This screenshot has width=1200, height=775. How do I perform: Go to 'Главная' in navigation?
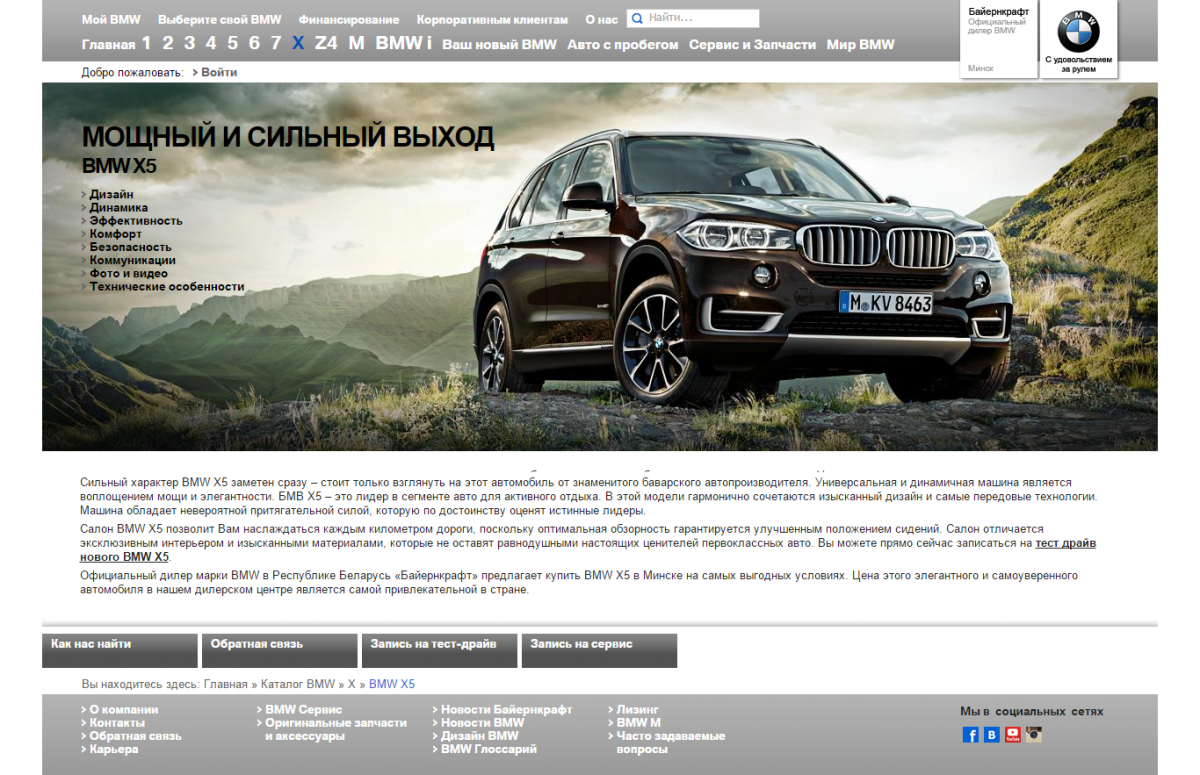pyautogui.click(x=108, y=44)
